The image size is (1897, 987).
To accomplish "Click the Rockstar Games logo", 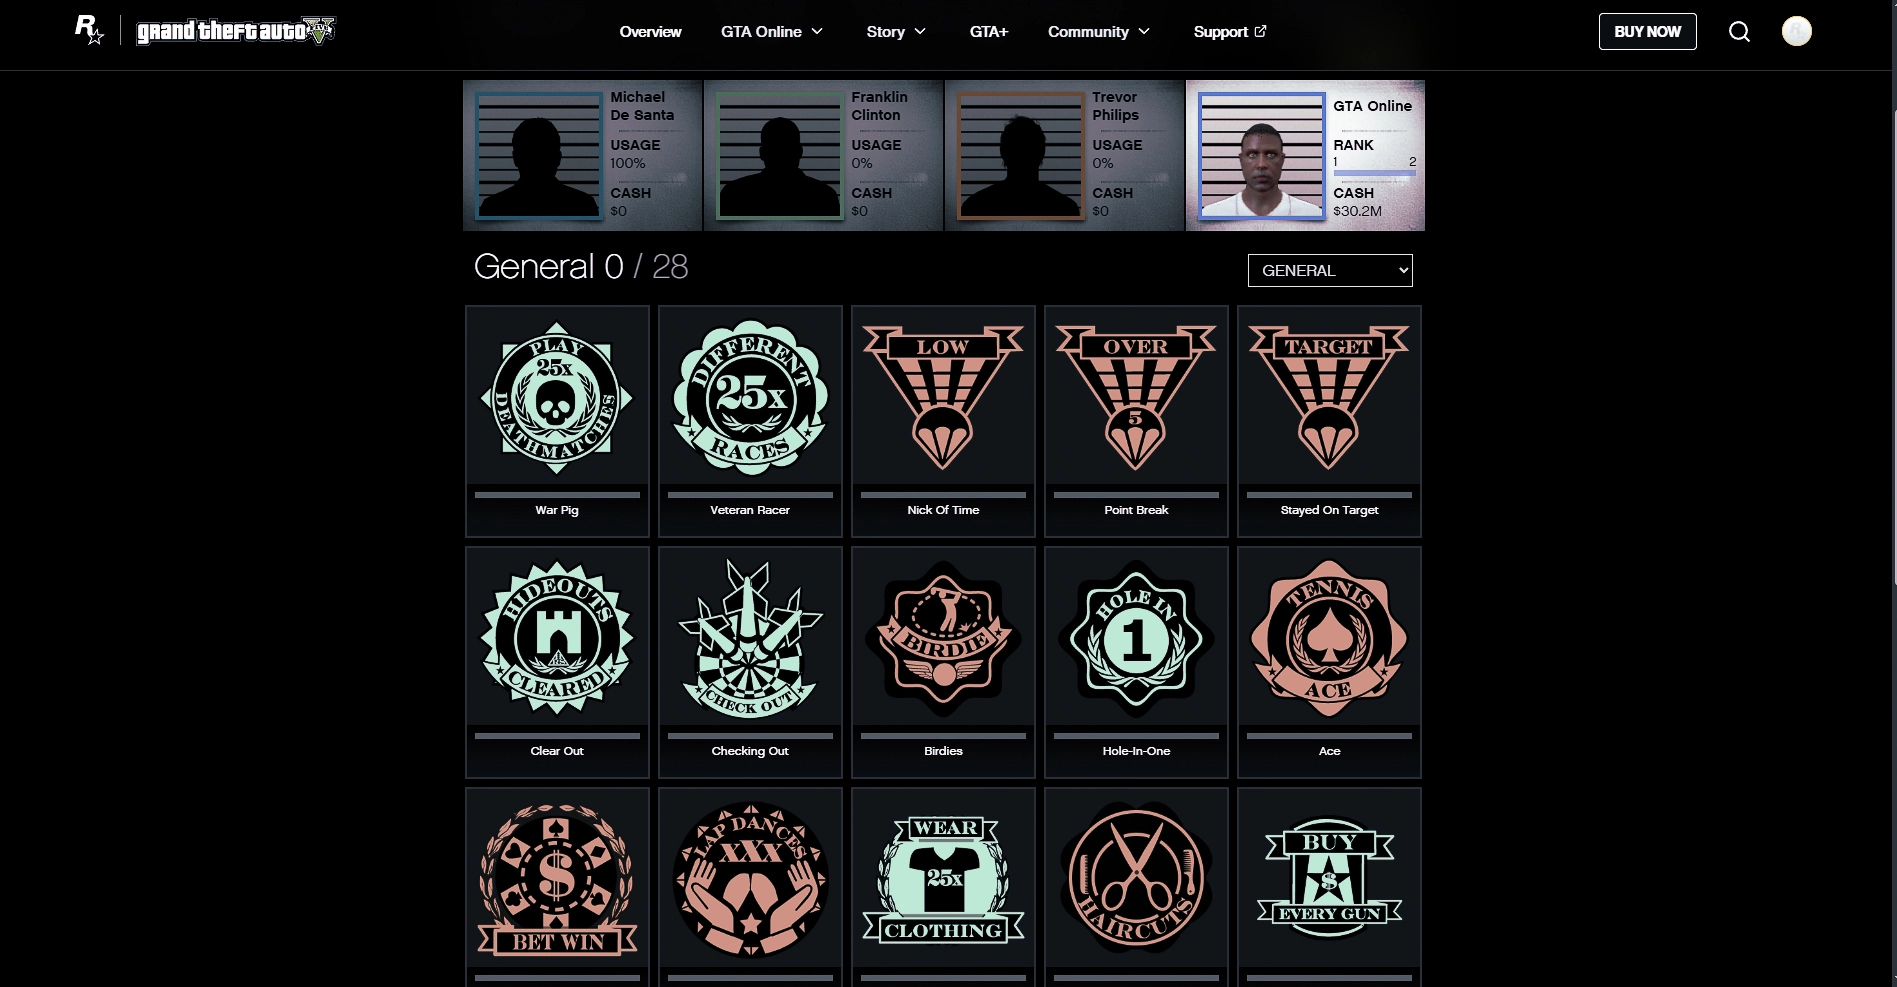I will [x=89, y=30].
